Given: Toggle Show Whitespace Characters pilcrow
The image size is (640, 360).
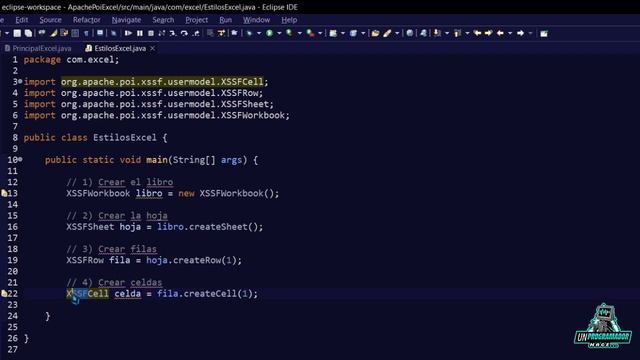Looking at the screenshot, I should [86, 33].
